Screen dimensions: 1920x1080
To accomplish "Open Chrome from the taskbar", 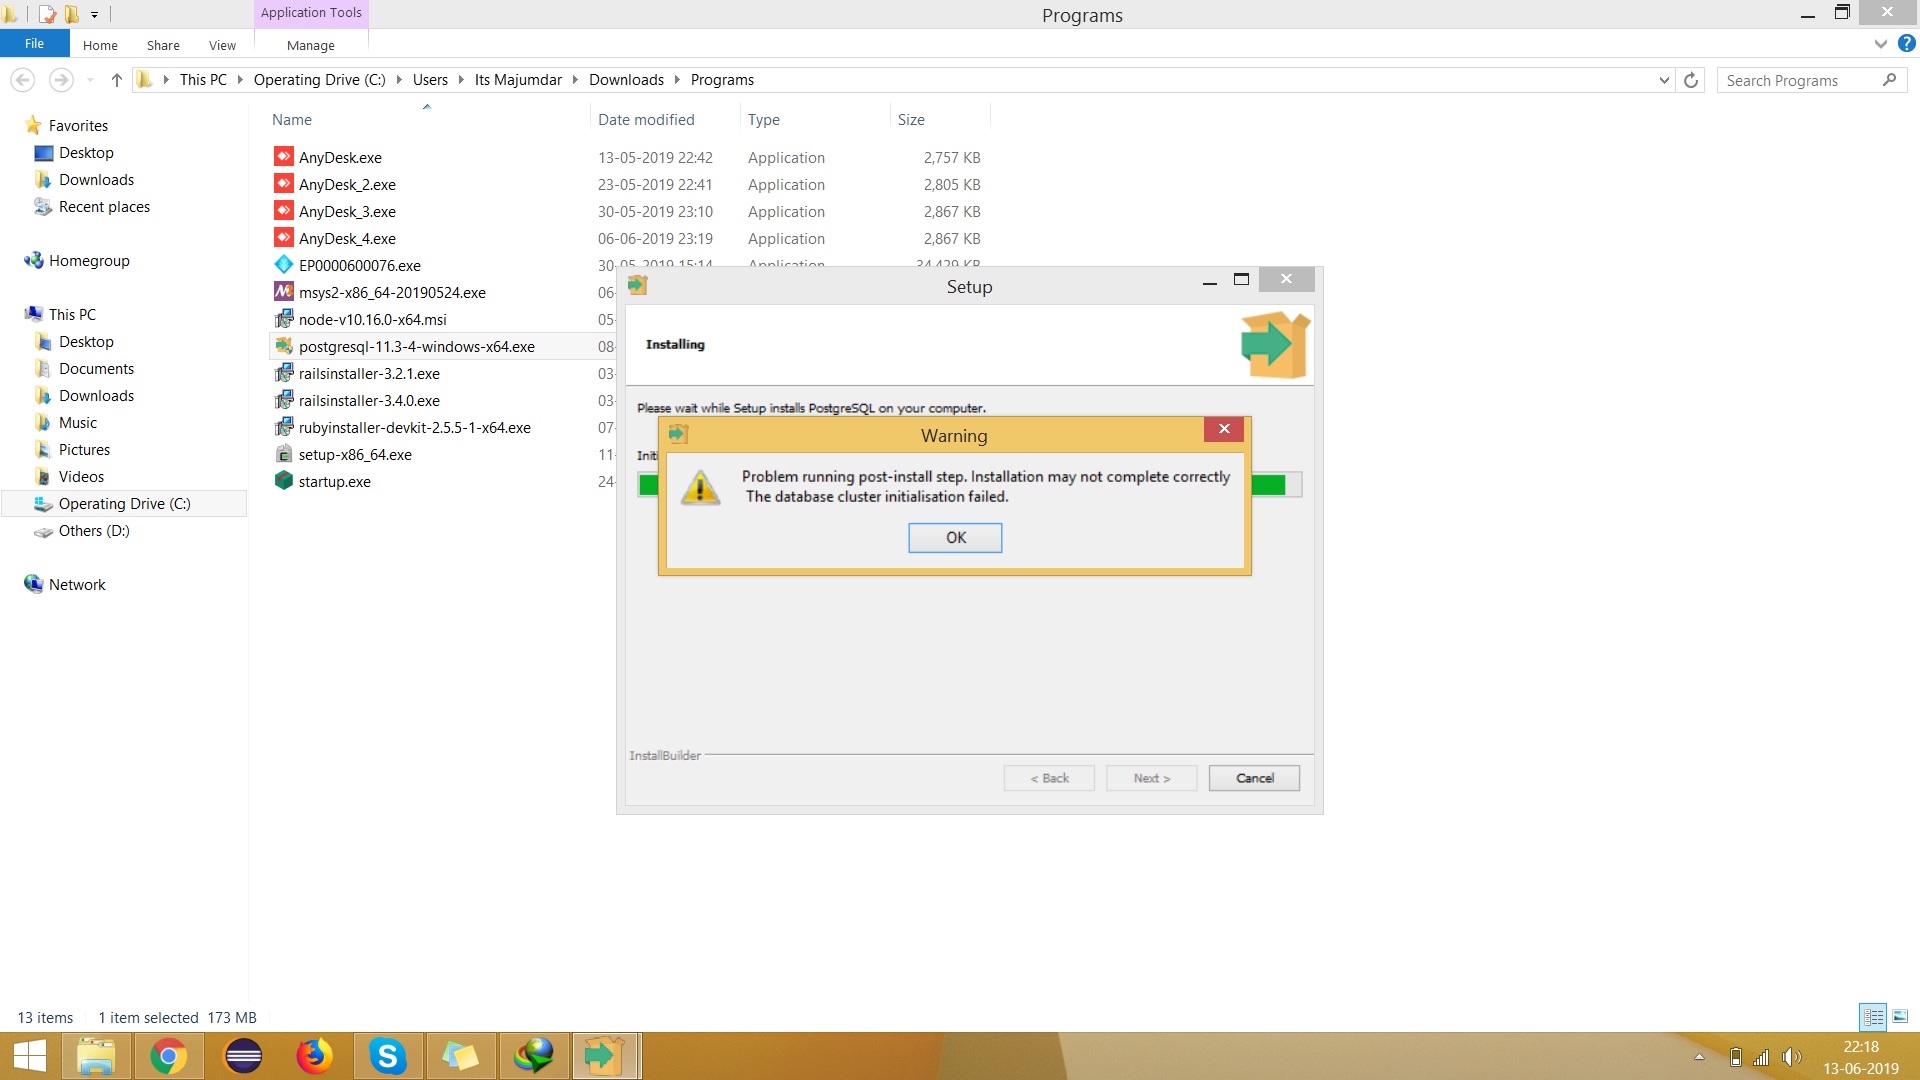I will pos(168,1056).
